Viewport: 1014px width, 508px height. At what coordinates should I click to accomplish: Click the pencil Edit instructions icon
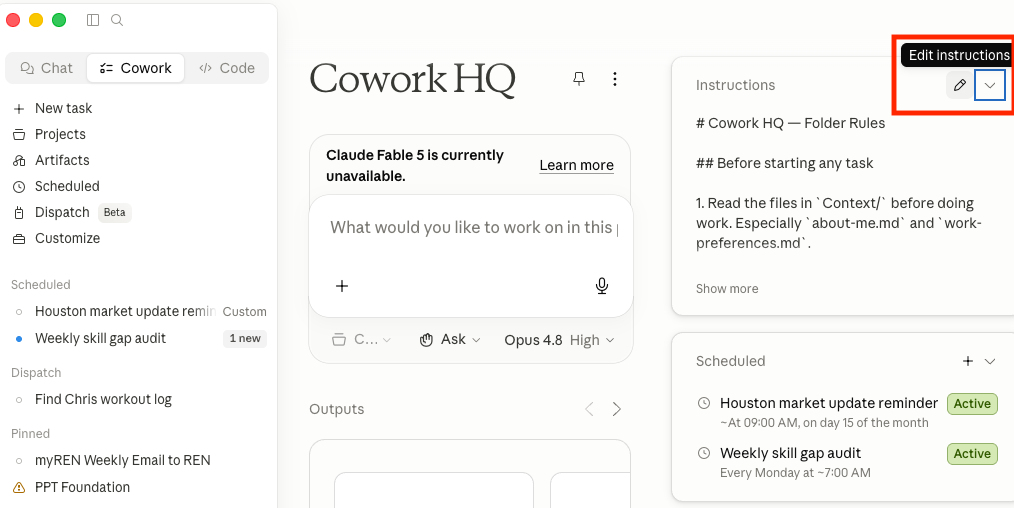(960, 85)
